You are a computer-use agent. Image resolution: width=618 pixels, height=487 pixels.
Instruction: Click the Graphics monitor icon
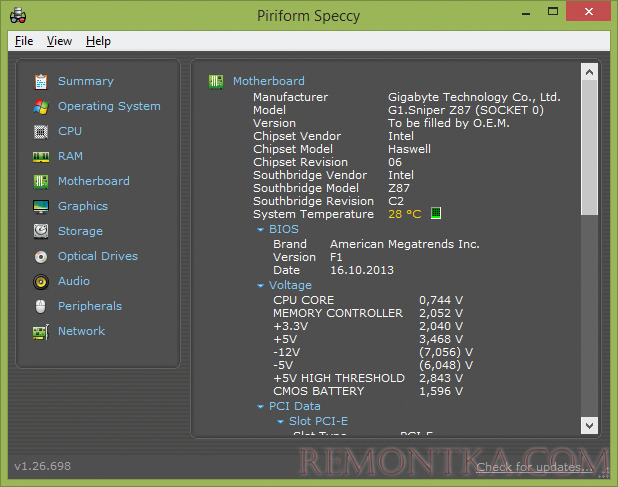(x=41, y=206)
